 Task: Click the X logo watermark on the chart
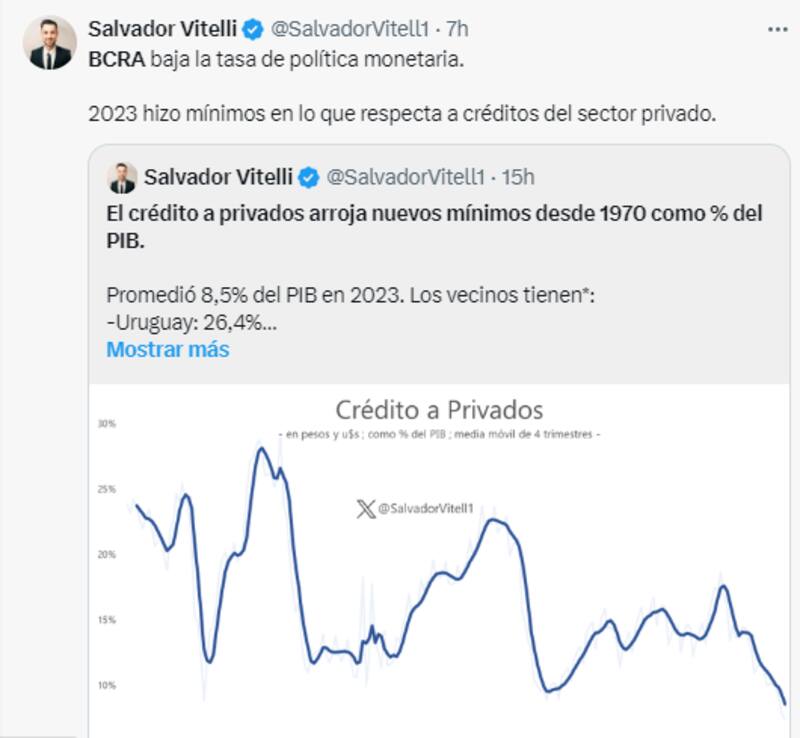[x=364, y=510]
